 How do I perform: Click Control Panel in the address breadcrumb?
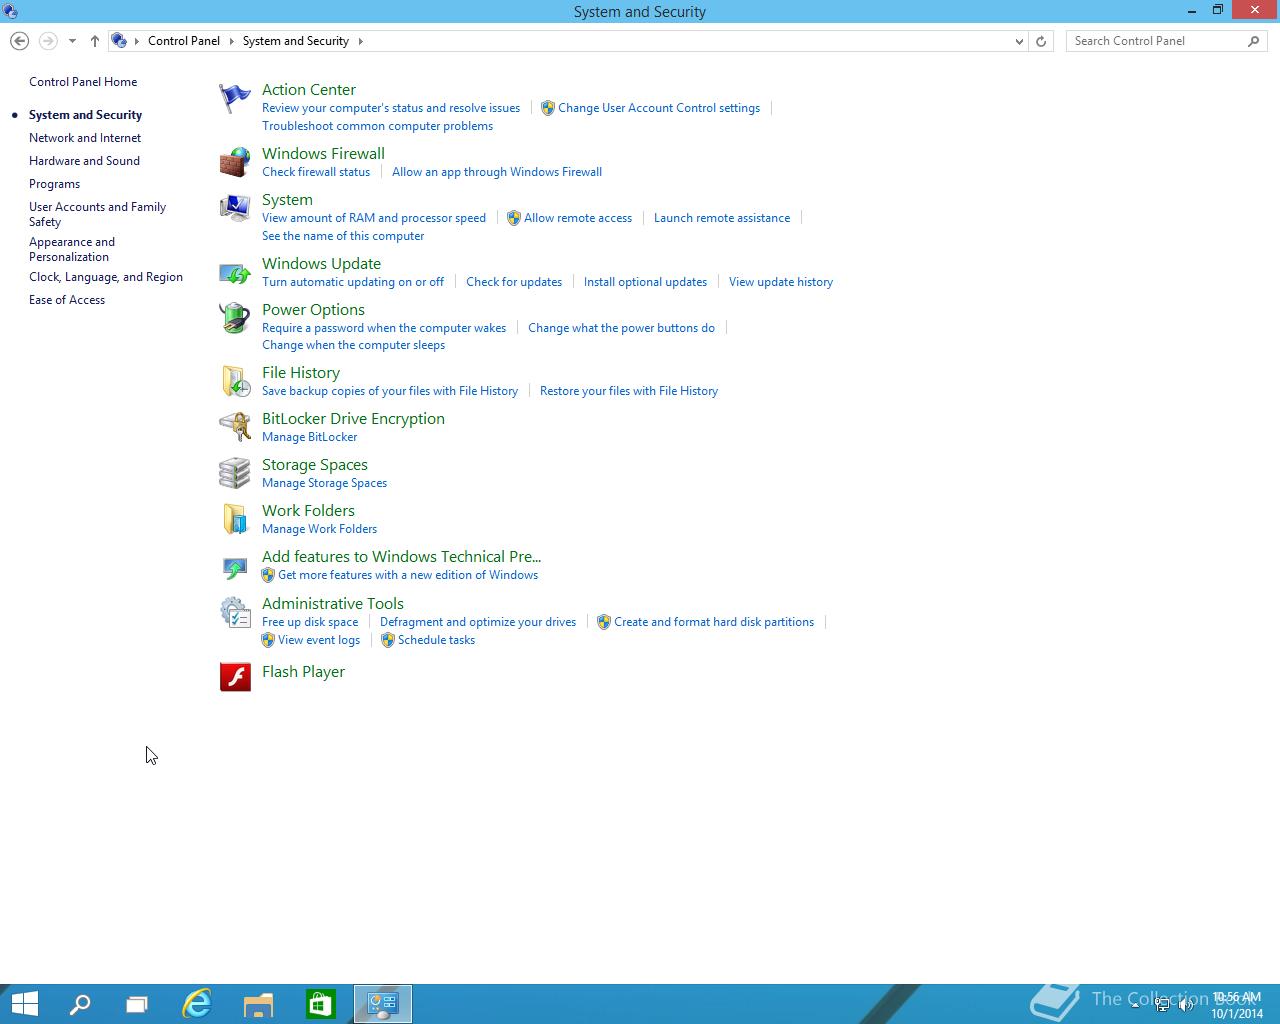tap(184, 41)
